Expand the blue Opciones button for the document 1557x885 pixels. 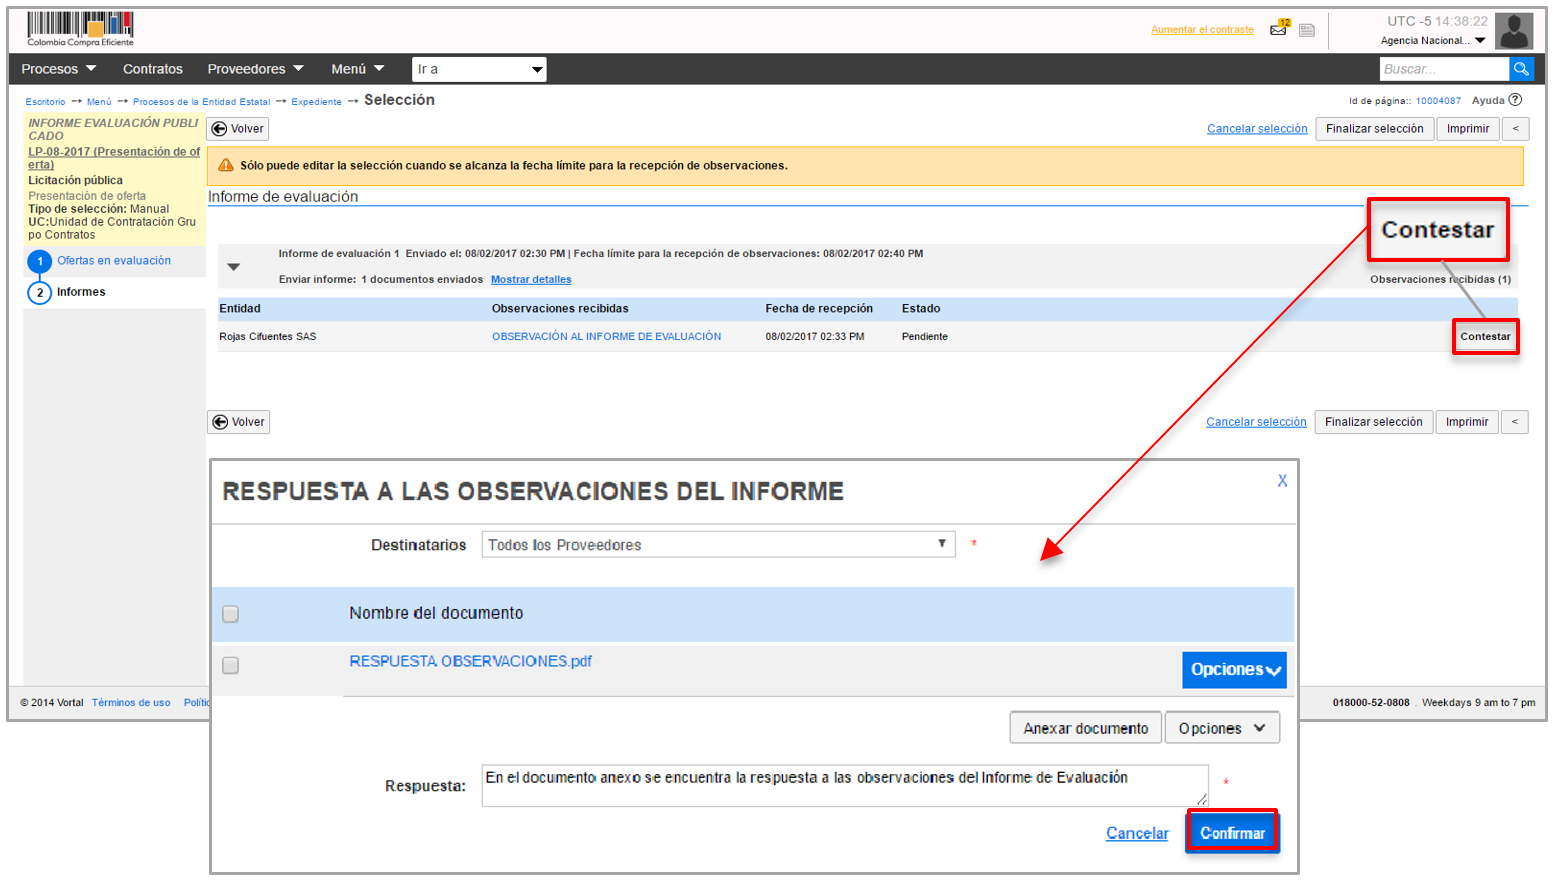click(x=1234, y=670)
